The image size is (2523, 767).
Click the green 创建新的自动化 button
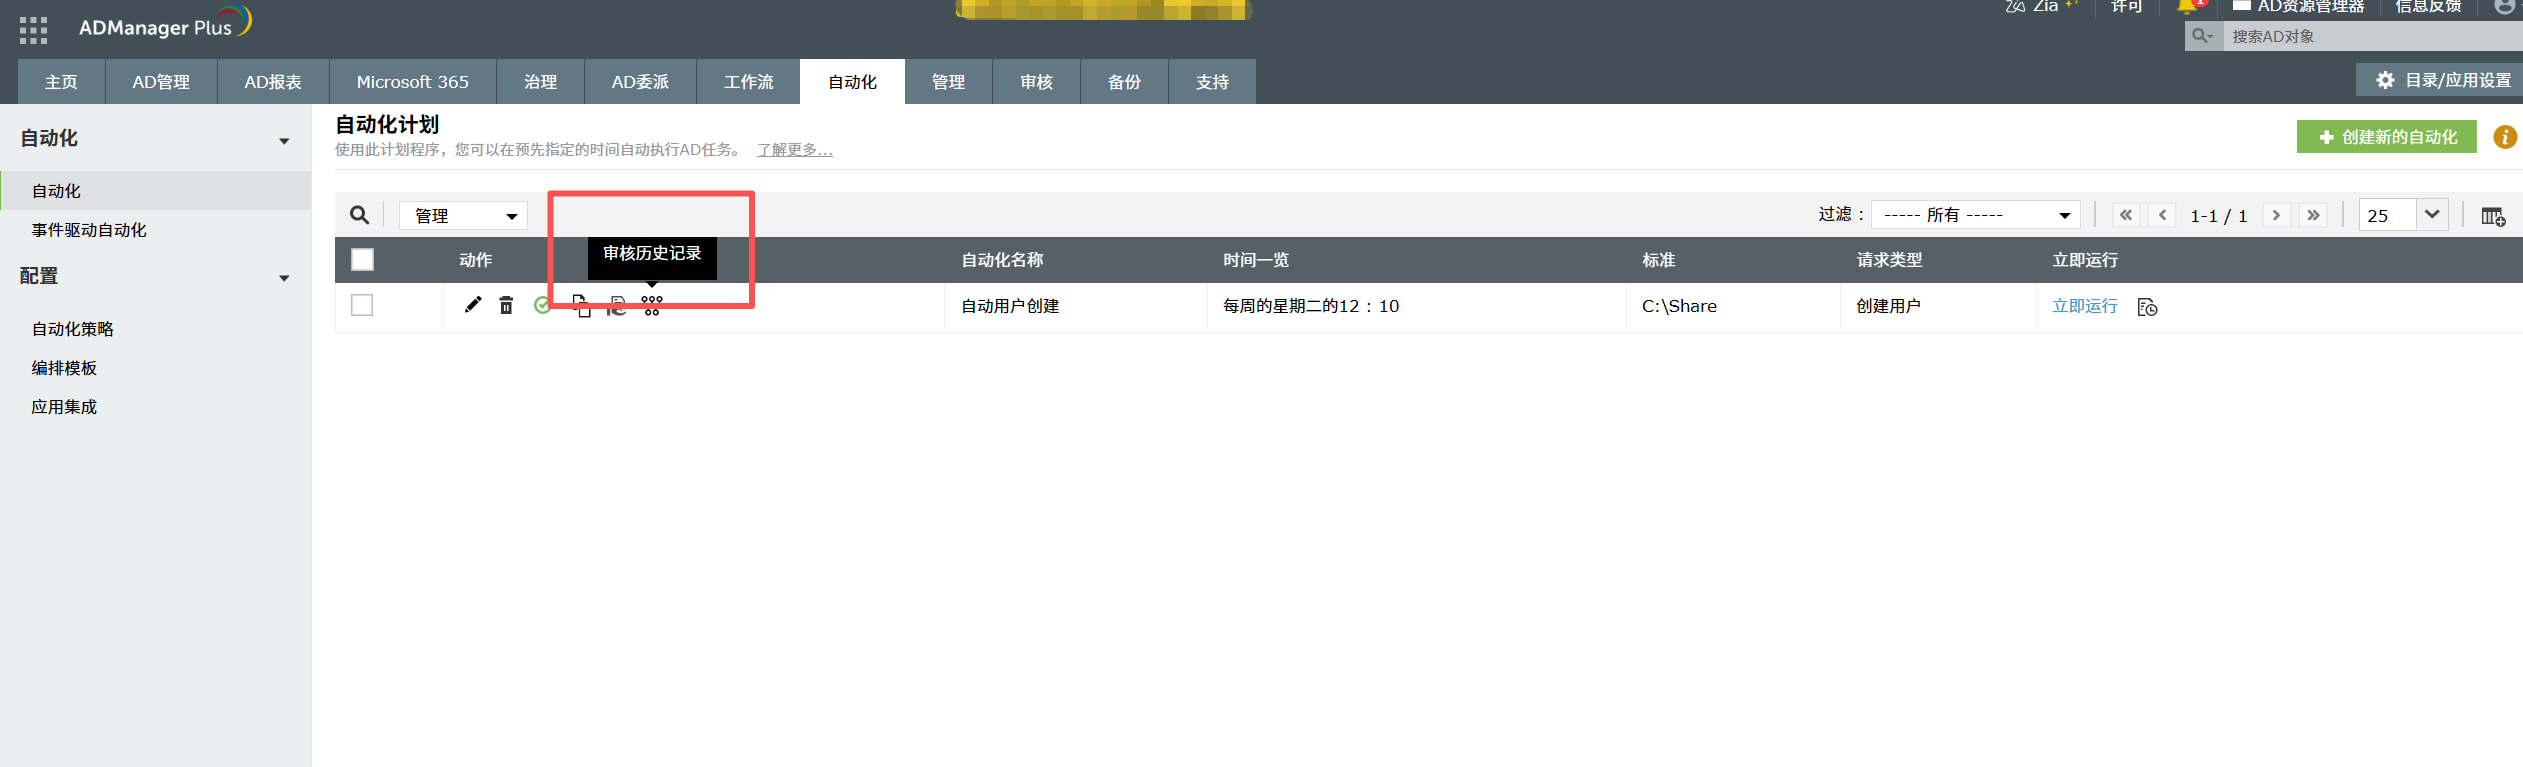click(2387, 137)
